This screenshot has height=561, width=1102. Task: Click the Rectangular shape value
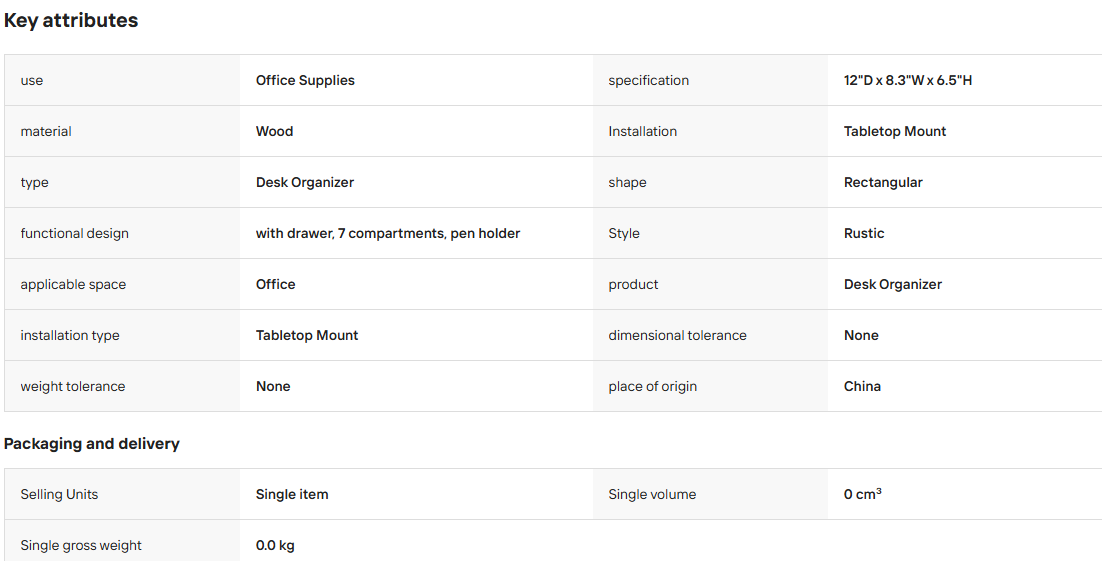pyautogui.click(x=883, y=182)
